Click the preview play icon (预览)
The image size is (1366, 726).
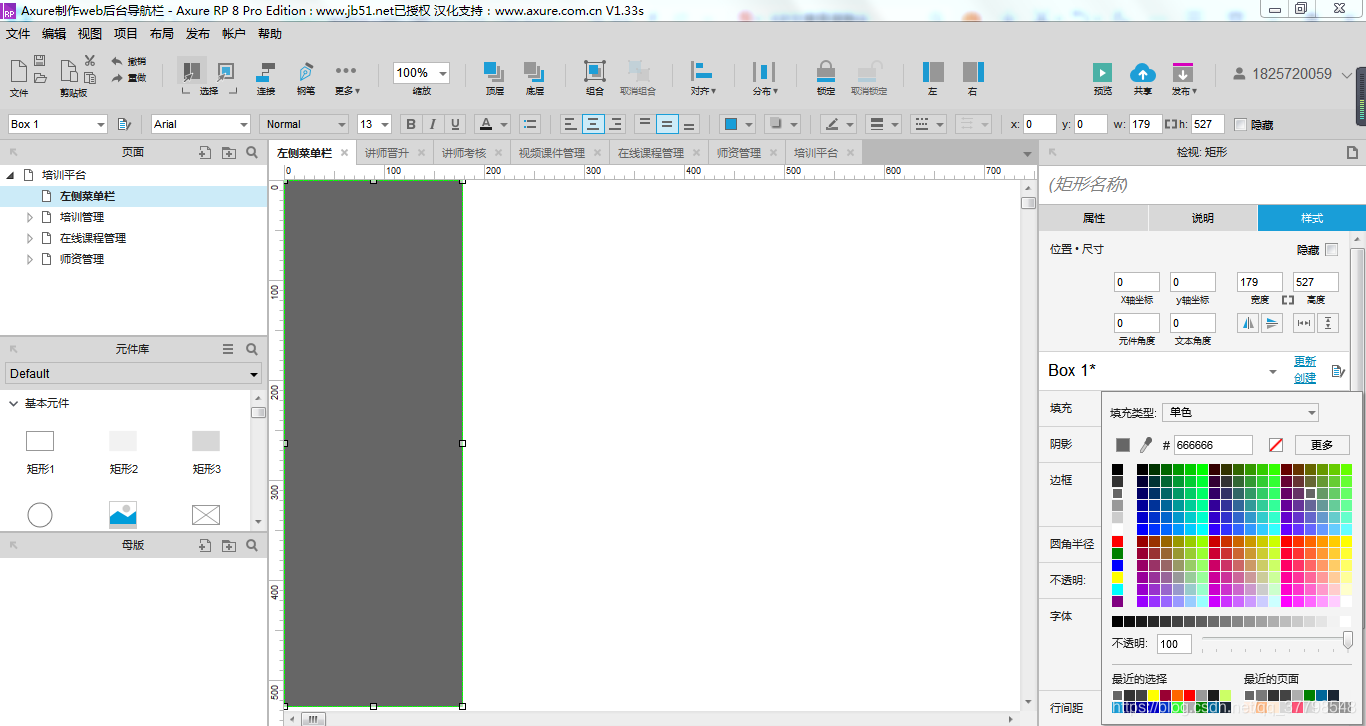(1102, 72)
